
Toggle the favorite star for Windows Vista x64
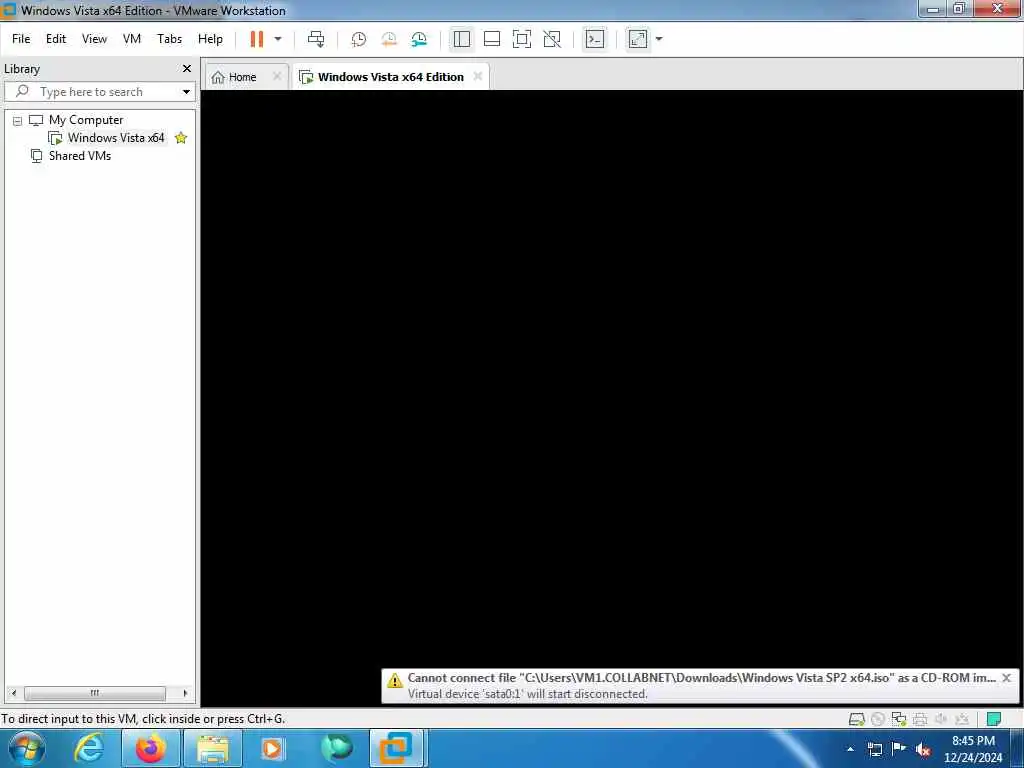click(181, 138)
